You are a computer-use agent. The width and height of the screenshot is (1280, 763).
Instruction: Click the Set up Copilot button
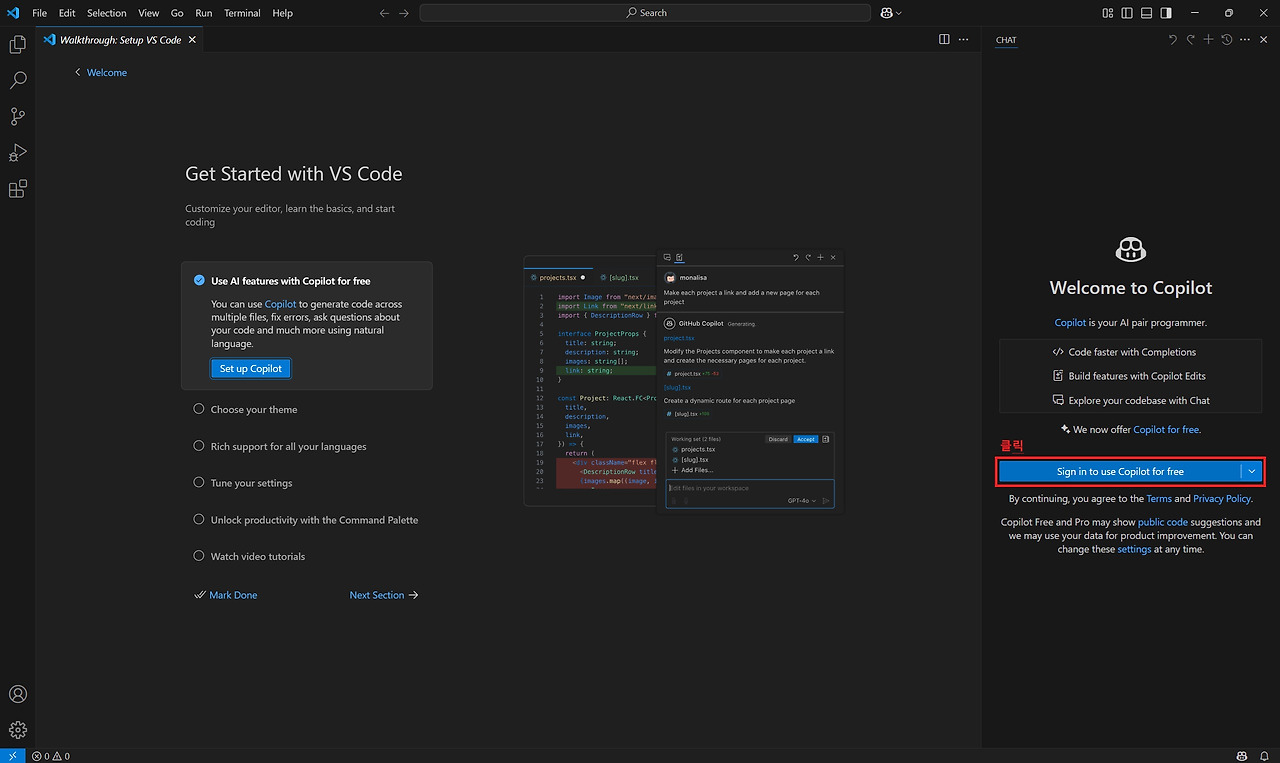click(250, 368)
